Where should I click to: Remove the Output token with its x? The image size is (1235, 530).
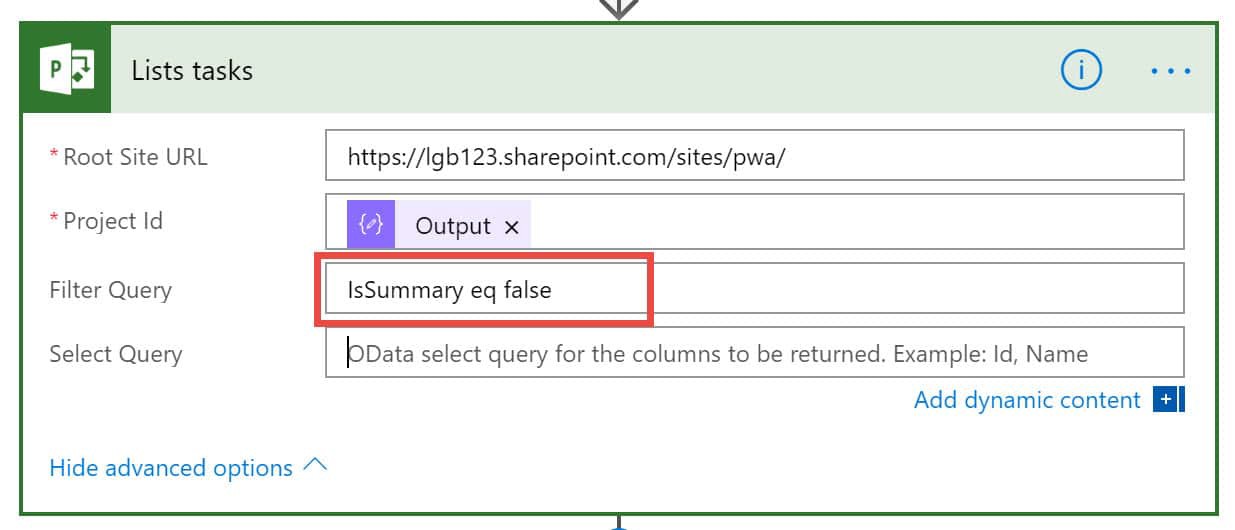(x=512, y=227)
